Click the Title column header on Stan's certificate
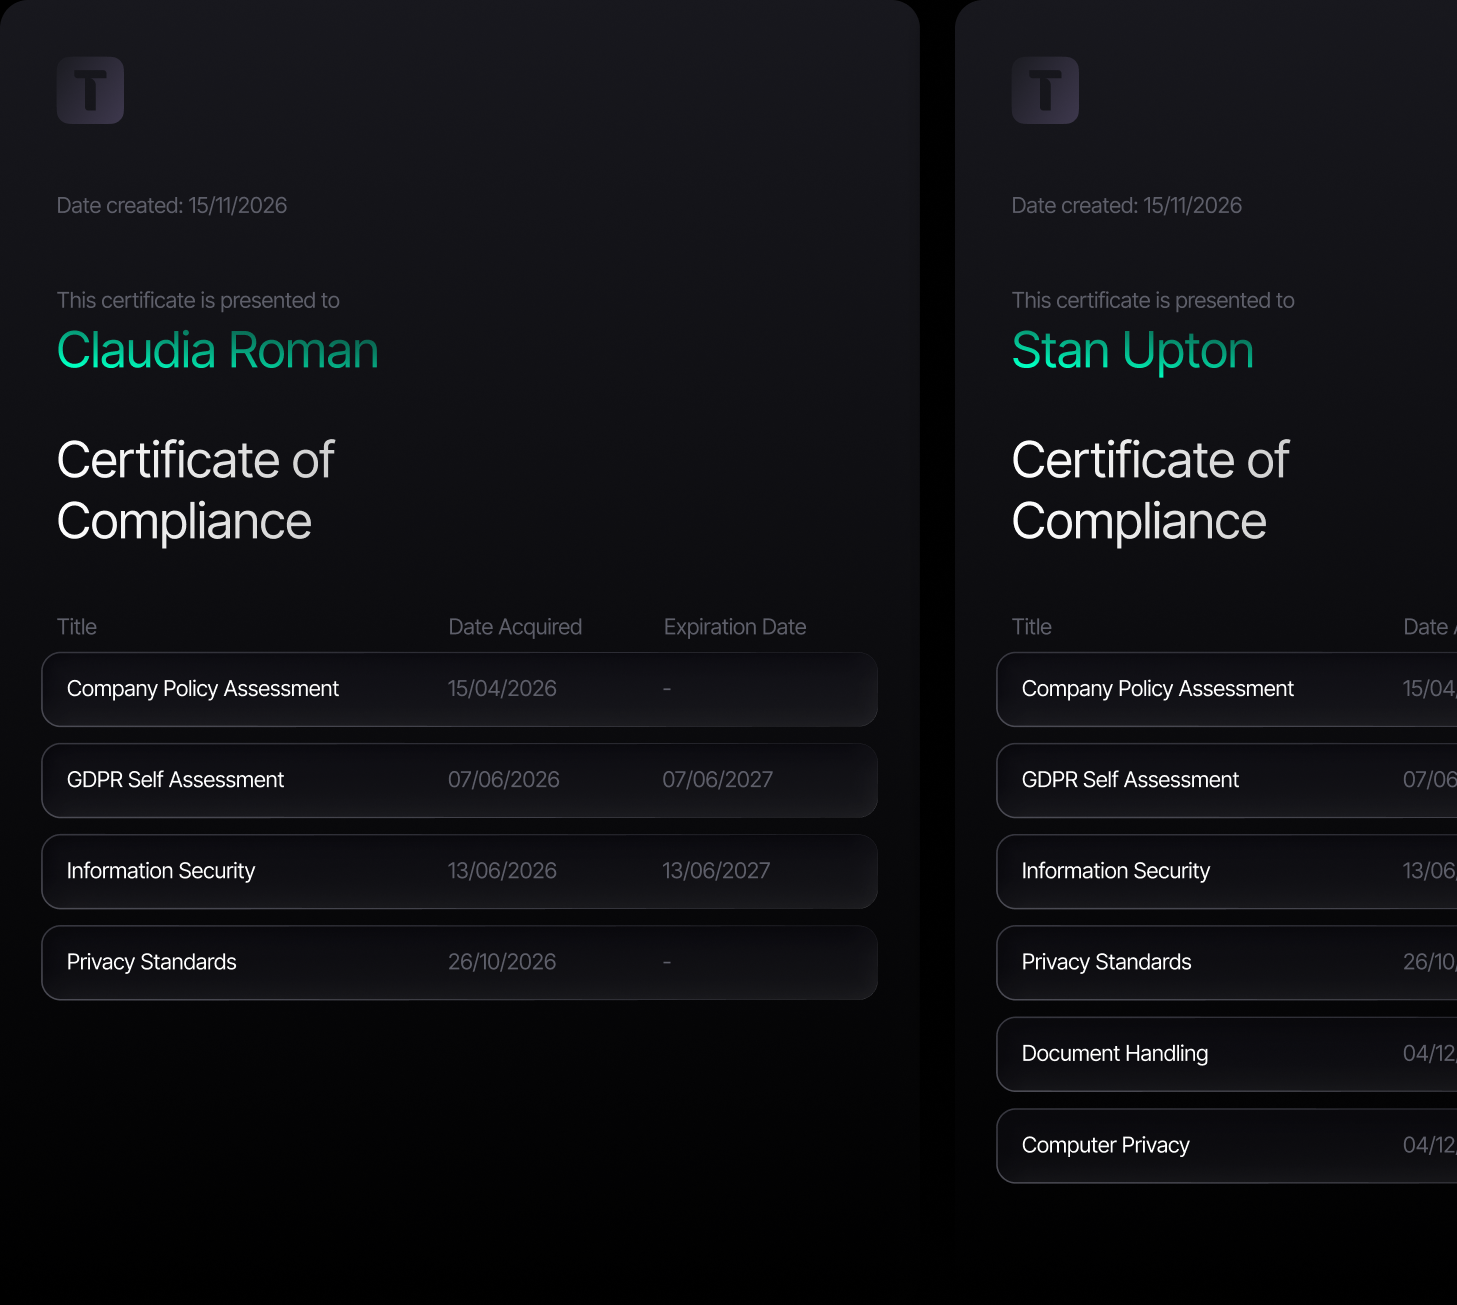This screenshot has height=1305, width=1457. click(x=1032, y=627)
